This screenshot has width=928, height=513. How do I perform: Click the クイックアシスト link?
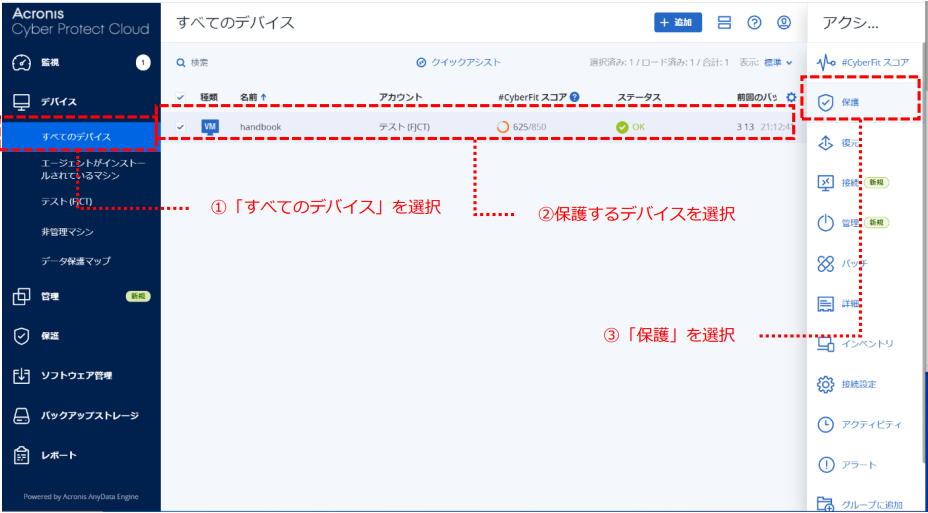[x=459, y=62]
